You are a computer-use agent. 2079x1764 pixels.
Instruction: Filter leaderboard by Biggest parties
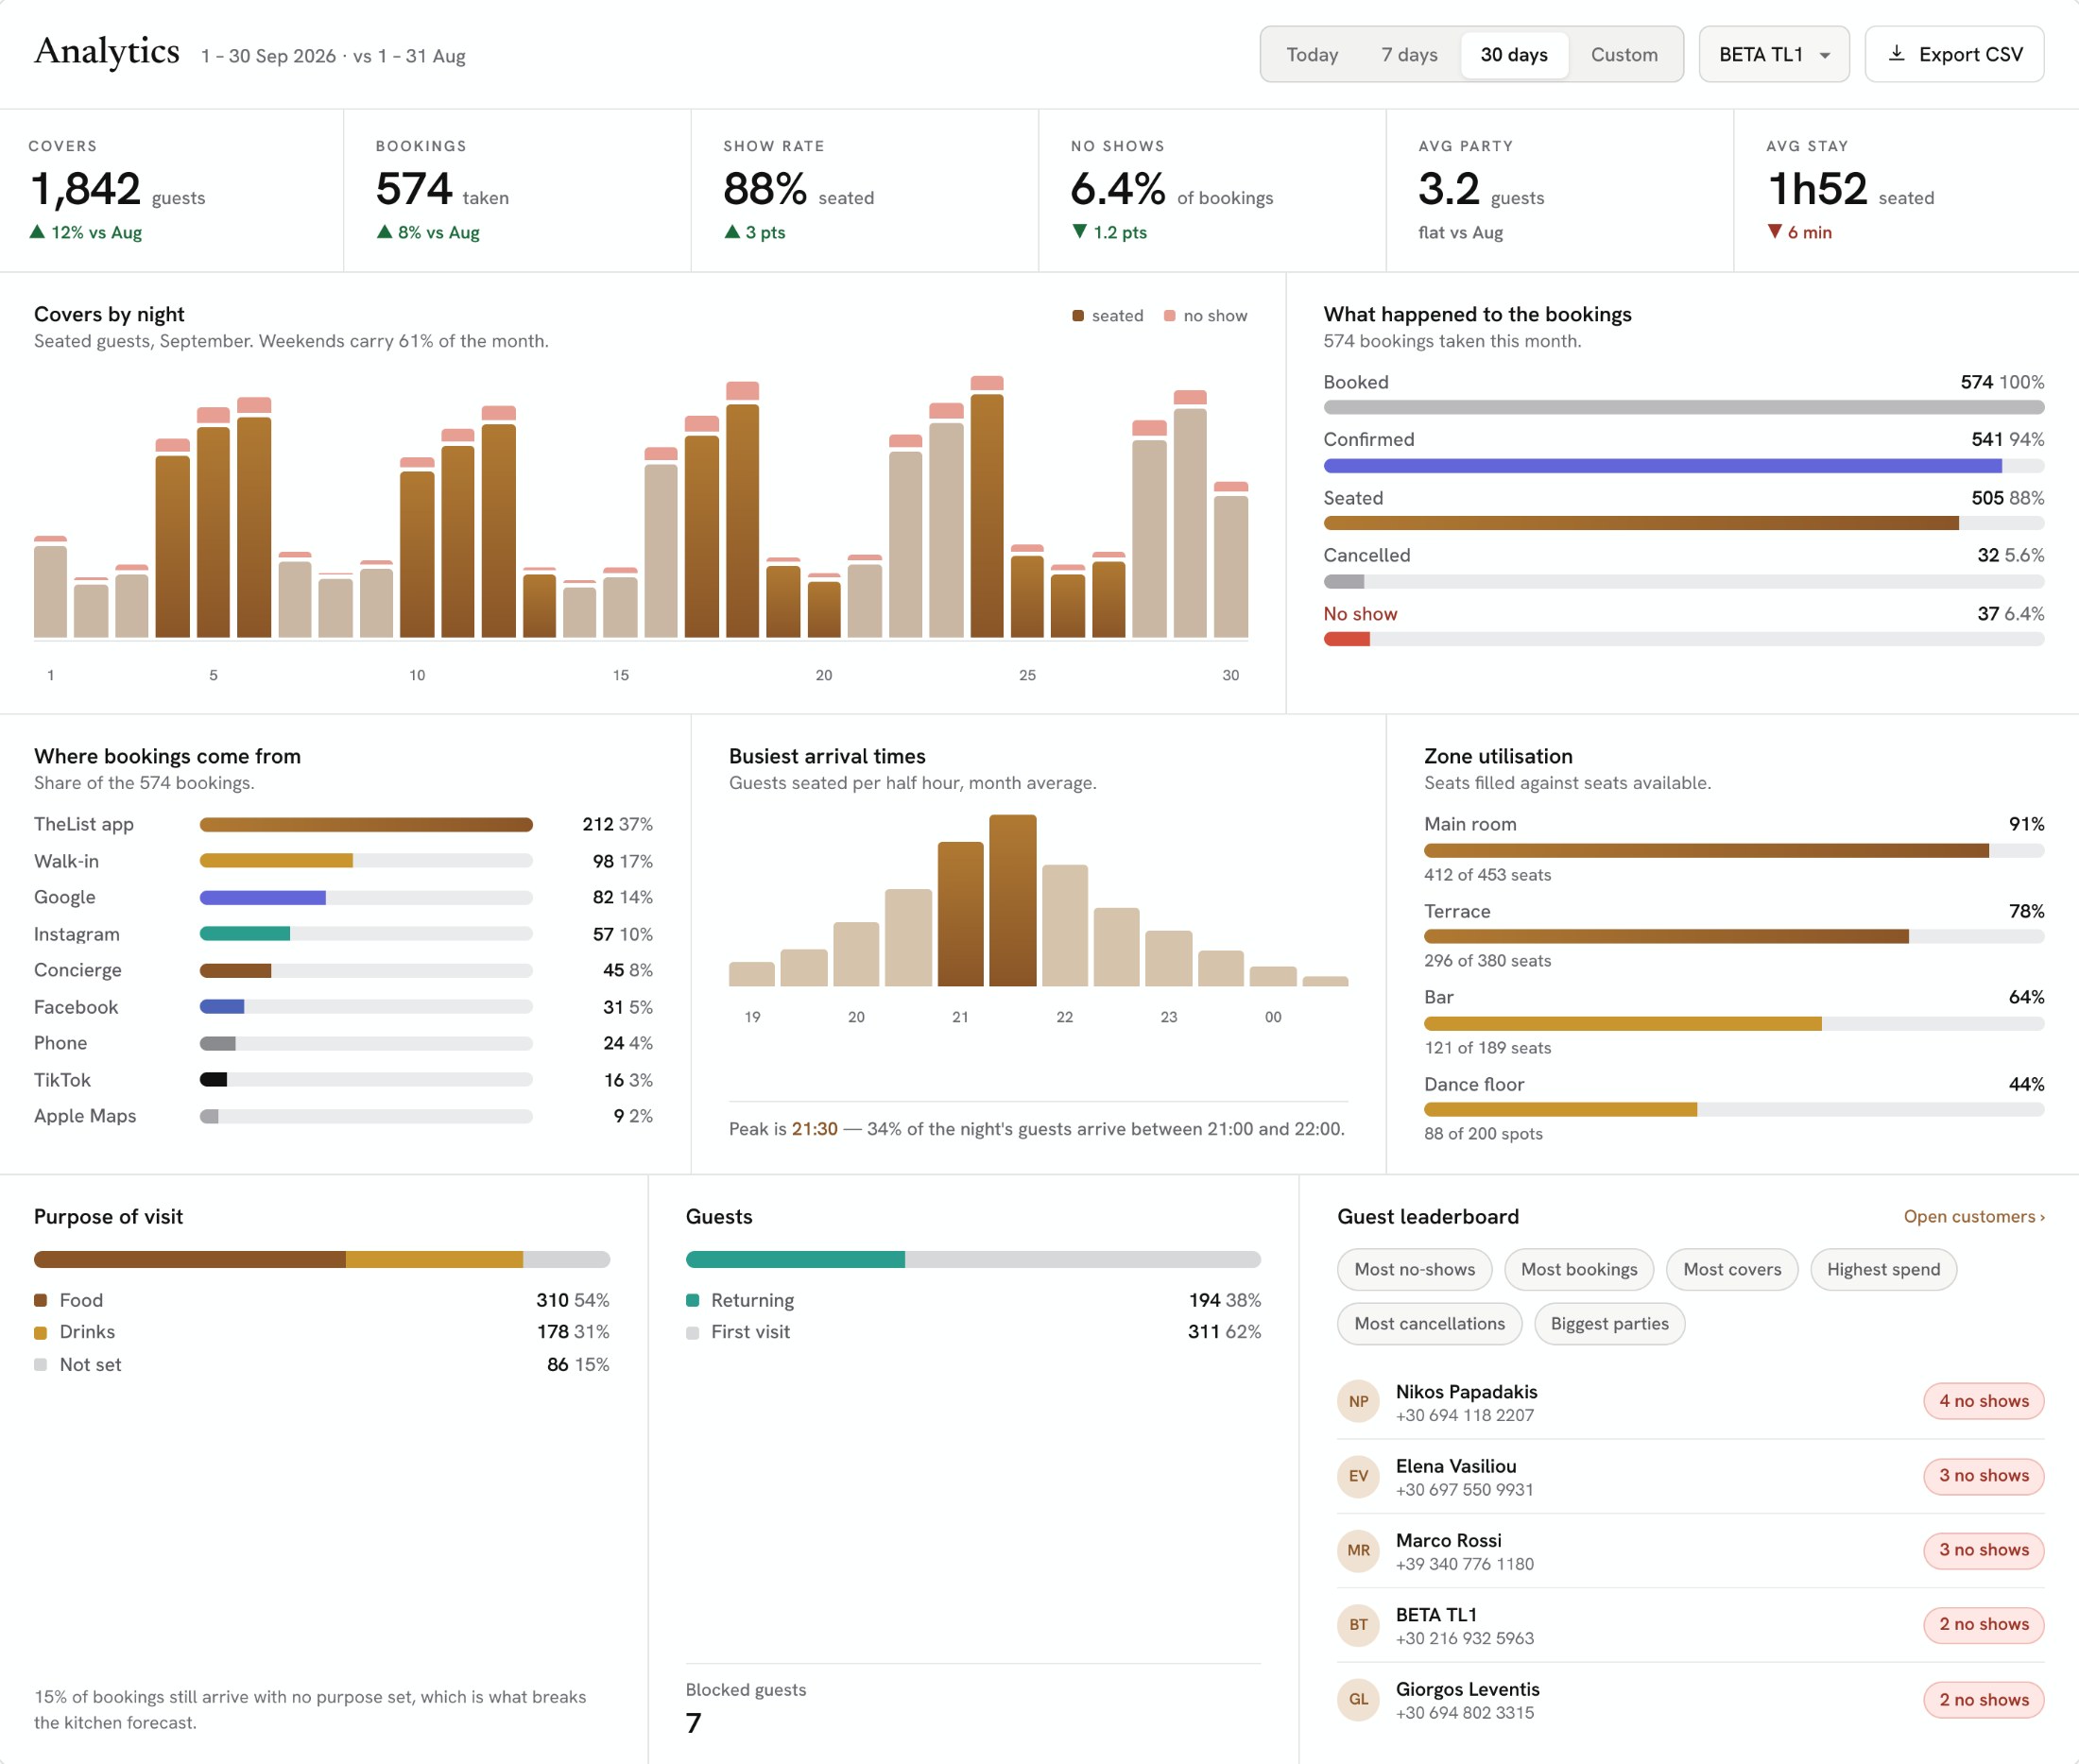1608,1323
